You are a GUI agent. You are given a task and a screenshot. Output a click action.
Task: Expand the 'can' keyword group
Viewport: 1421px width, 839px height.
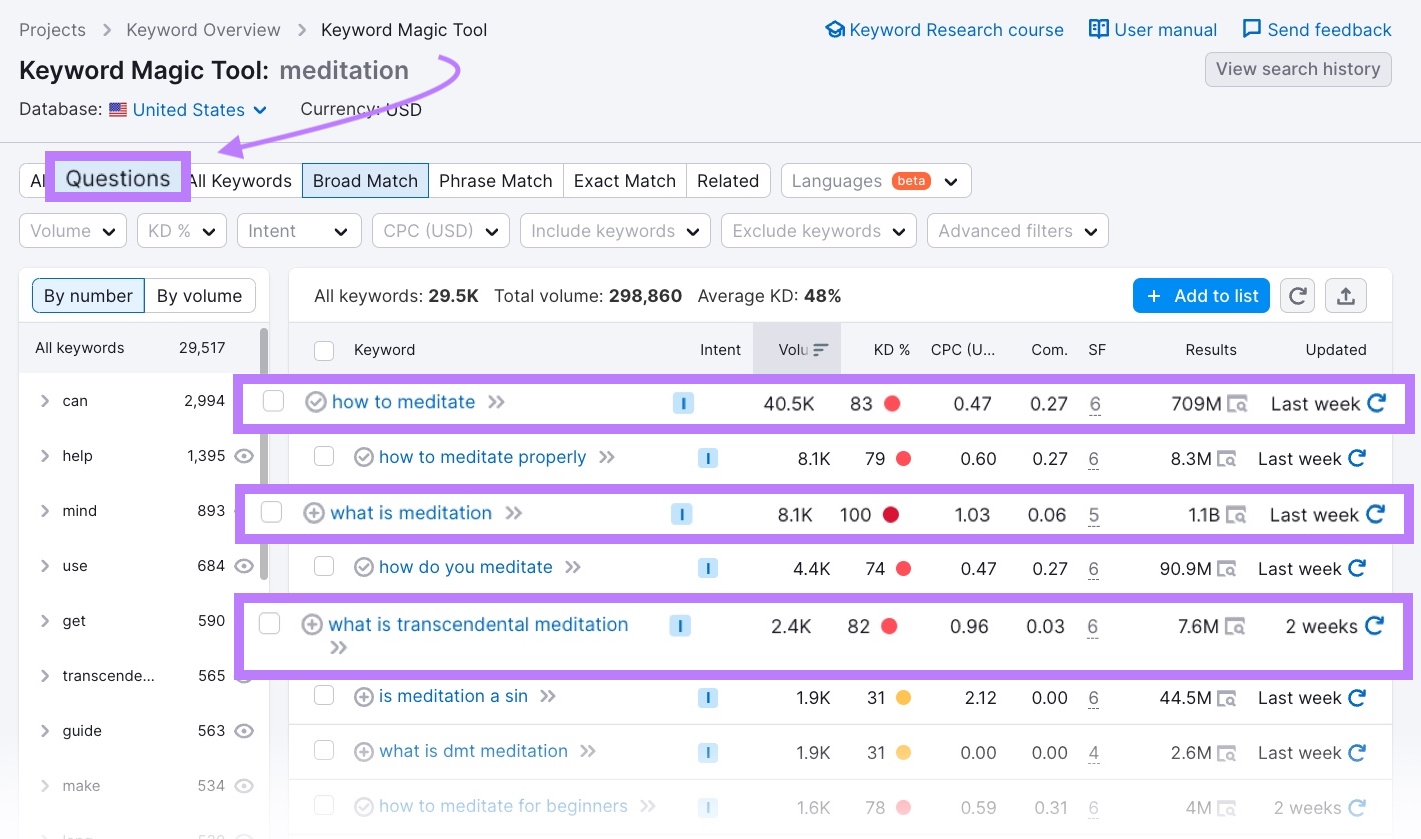45,401
